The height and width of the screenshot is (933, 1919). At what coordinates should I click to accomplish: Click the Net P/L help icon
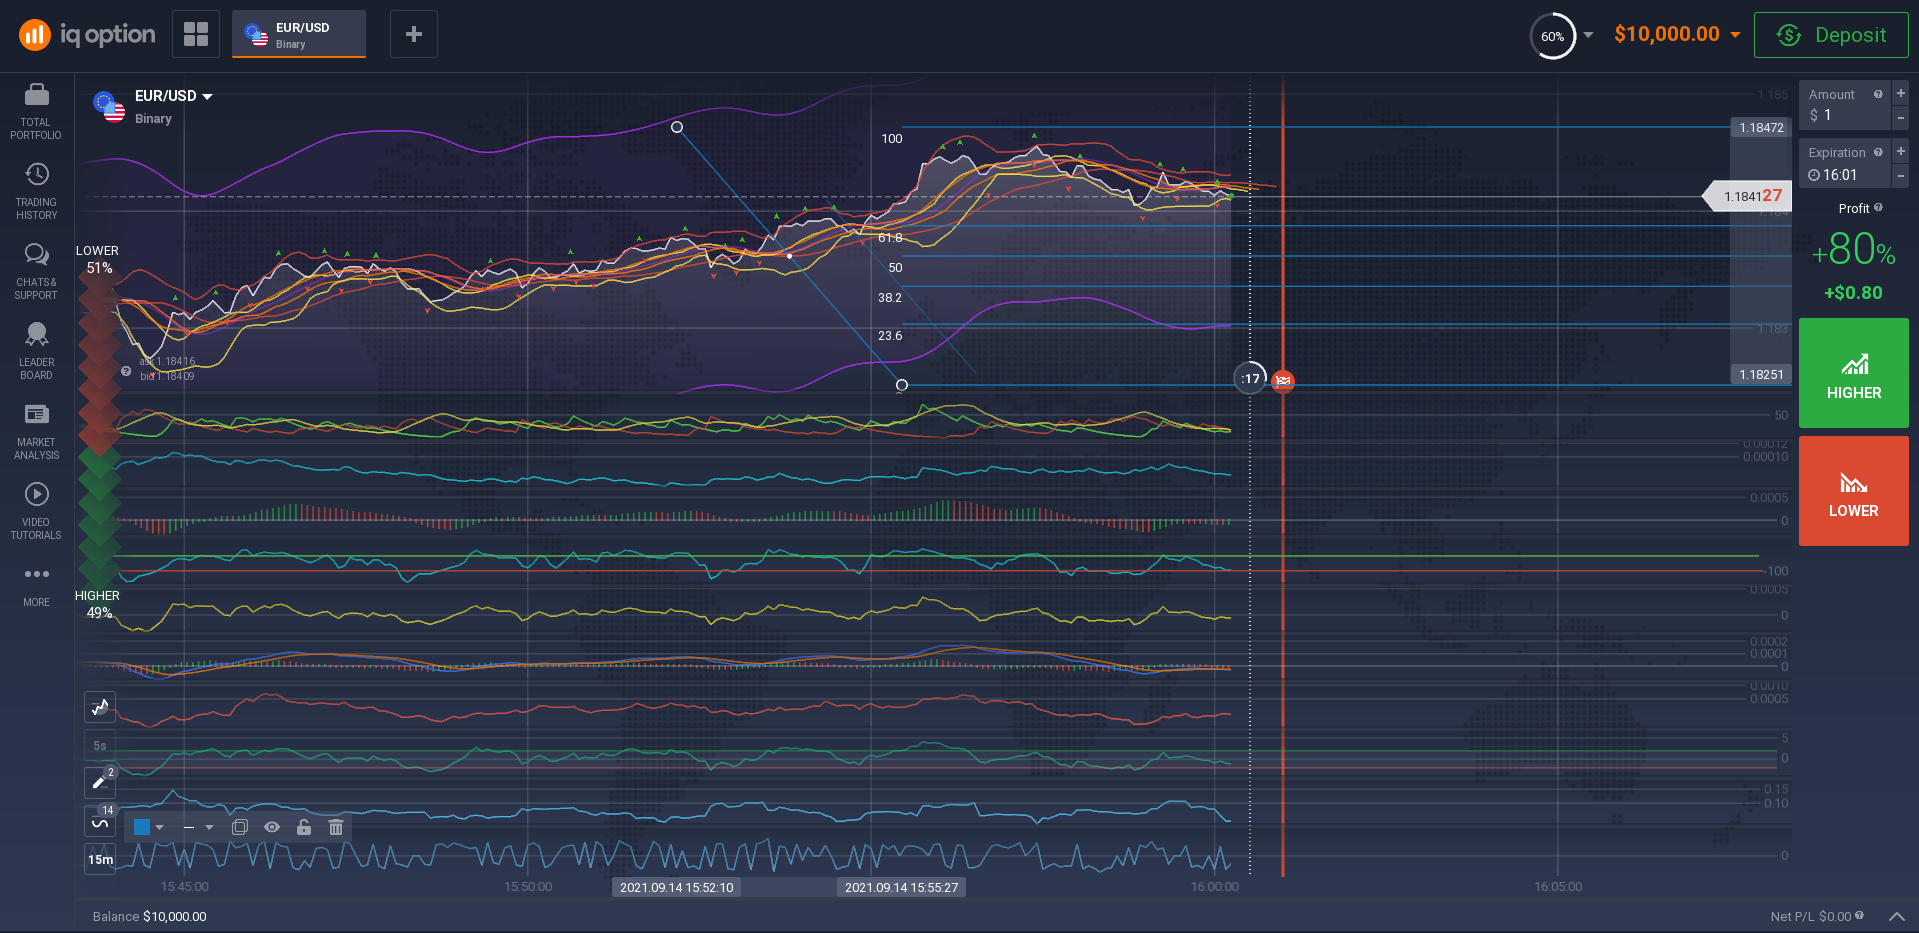click(x=1859, y=915)
